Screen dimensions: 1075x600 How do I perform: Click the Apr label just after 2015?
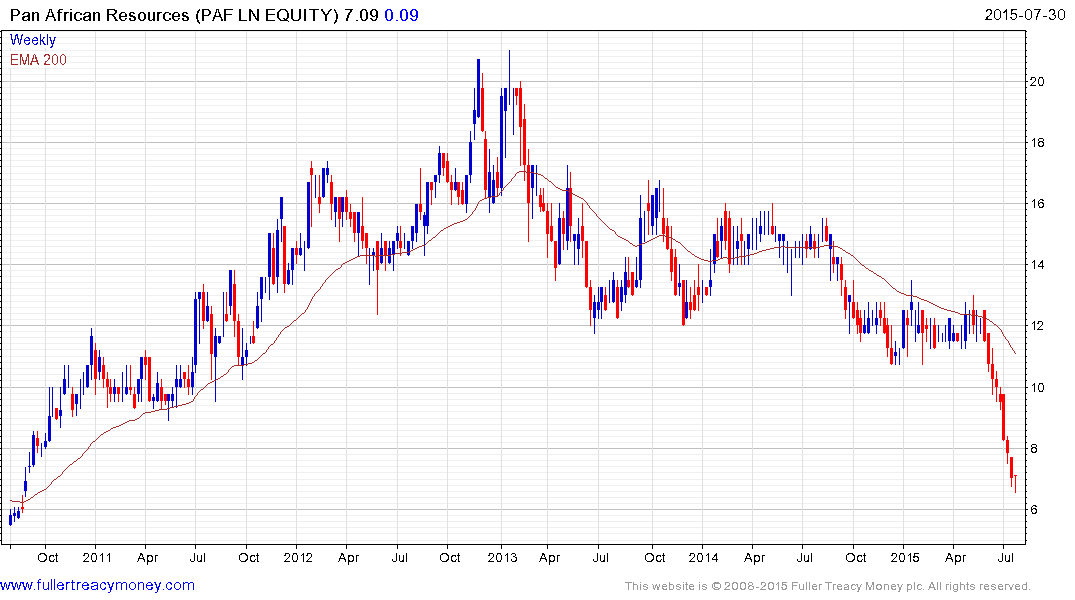click(956, 557)
